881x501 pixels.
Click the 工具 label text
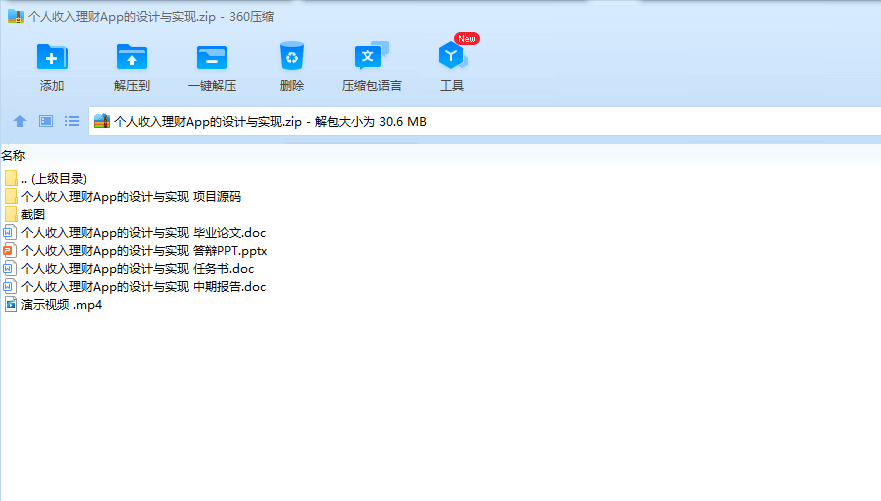click(x=452, y=85)
